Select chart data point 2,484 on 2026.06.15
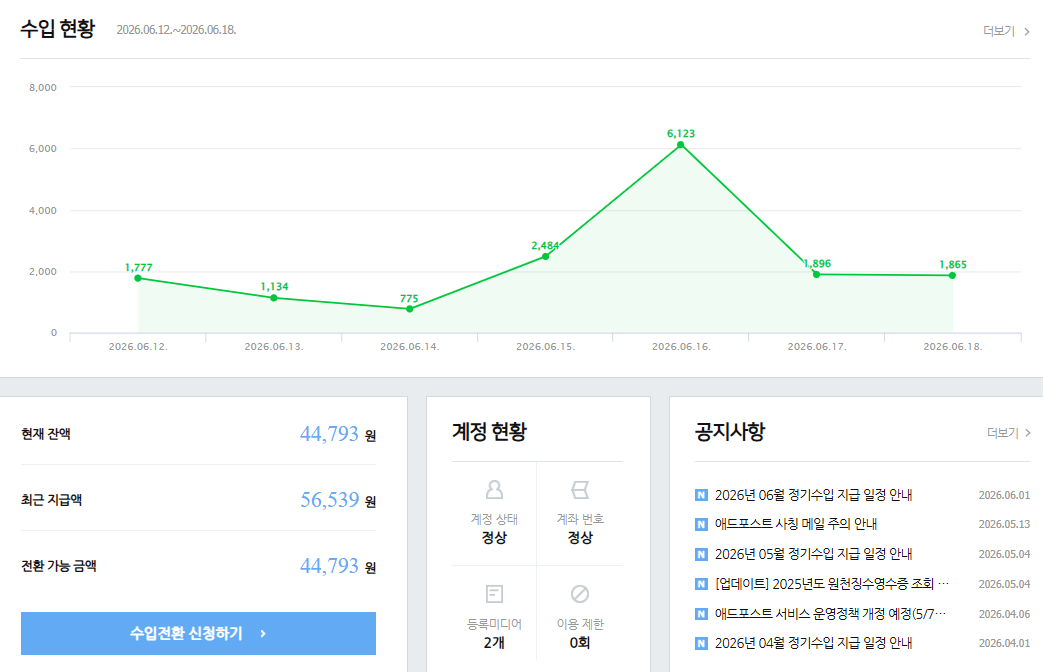The height and width of the screenshot is (672, 1043). (545, 256)
